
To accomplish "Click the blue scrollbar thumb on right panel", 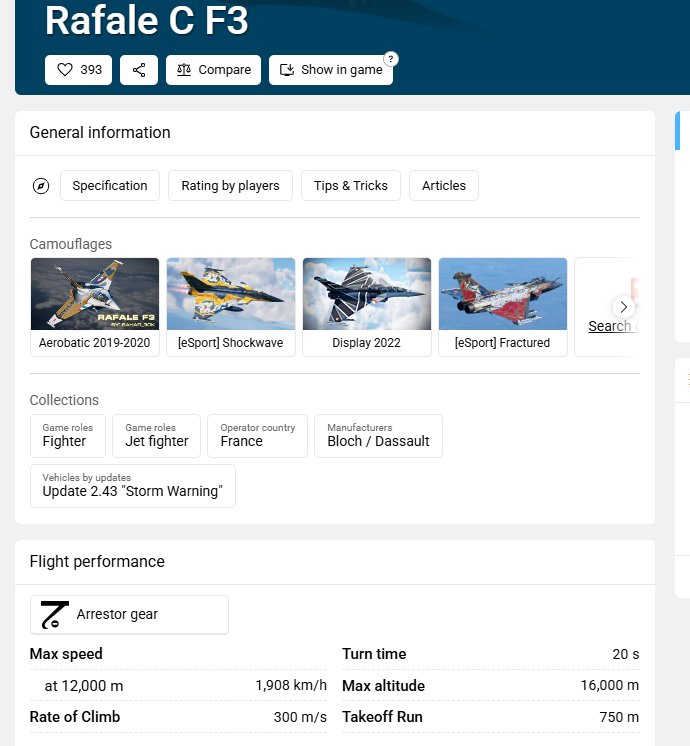I will [677, 131].
